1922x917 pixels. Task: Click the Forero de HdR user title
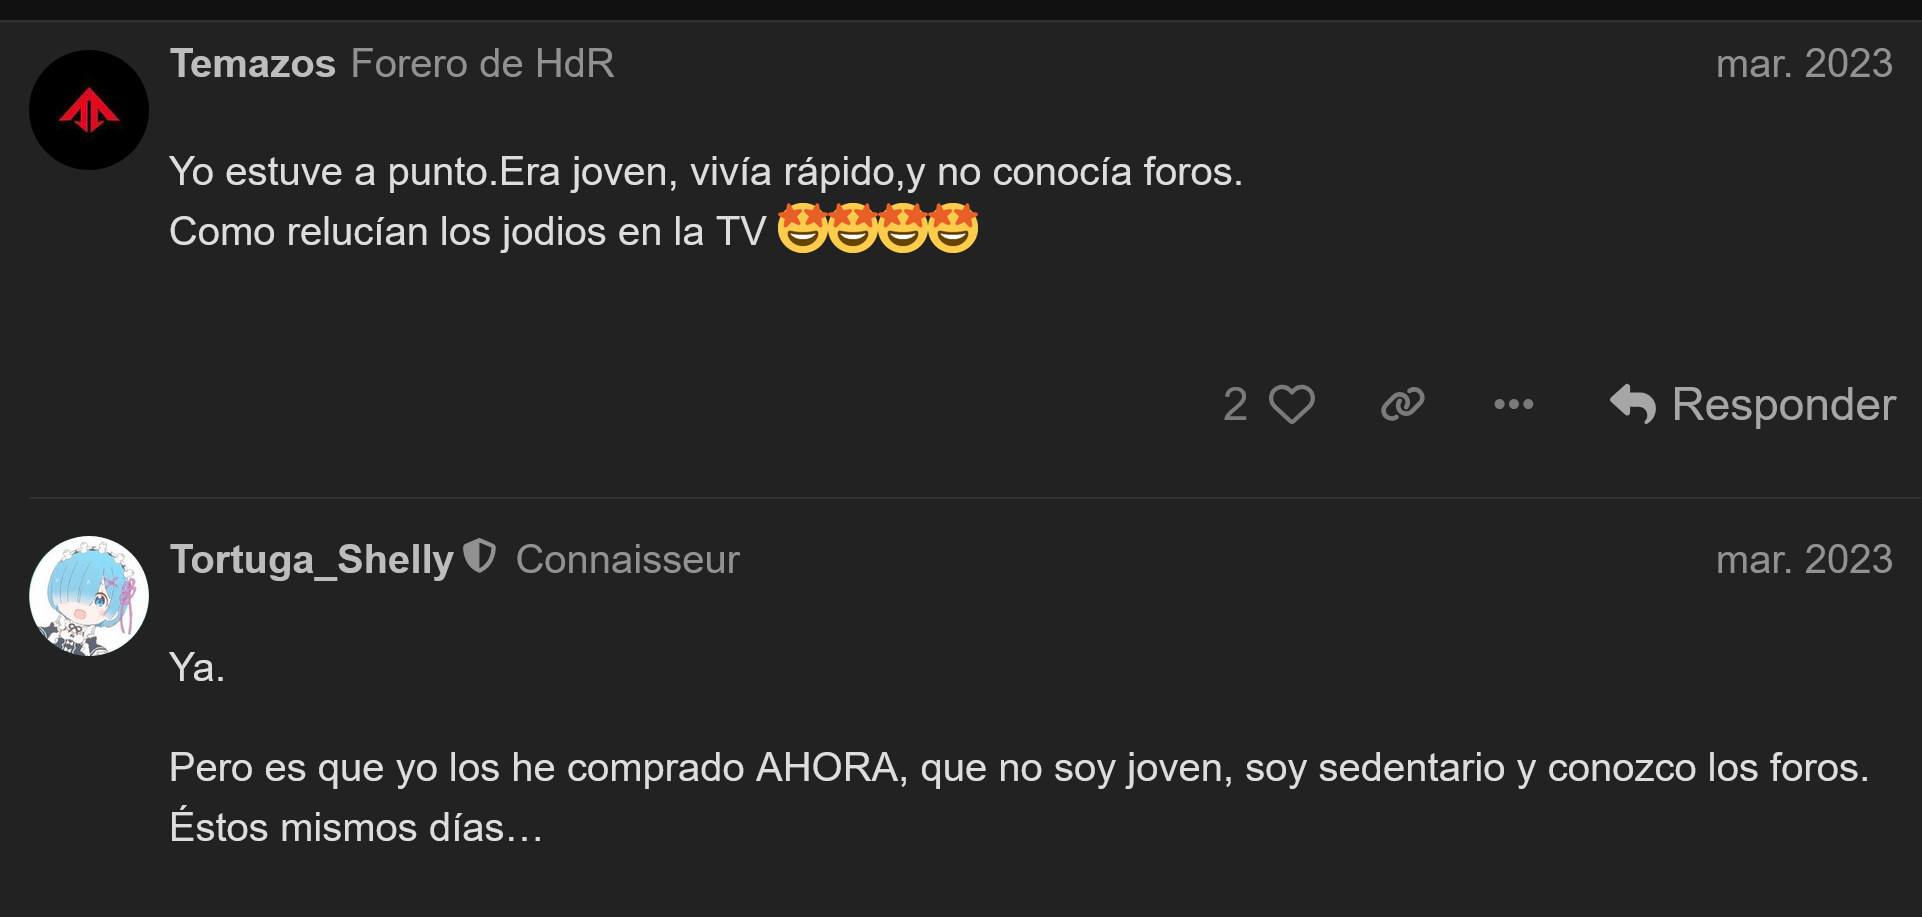pyautogui.click(x=482, y=64)
